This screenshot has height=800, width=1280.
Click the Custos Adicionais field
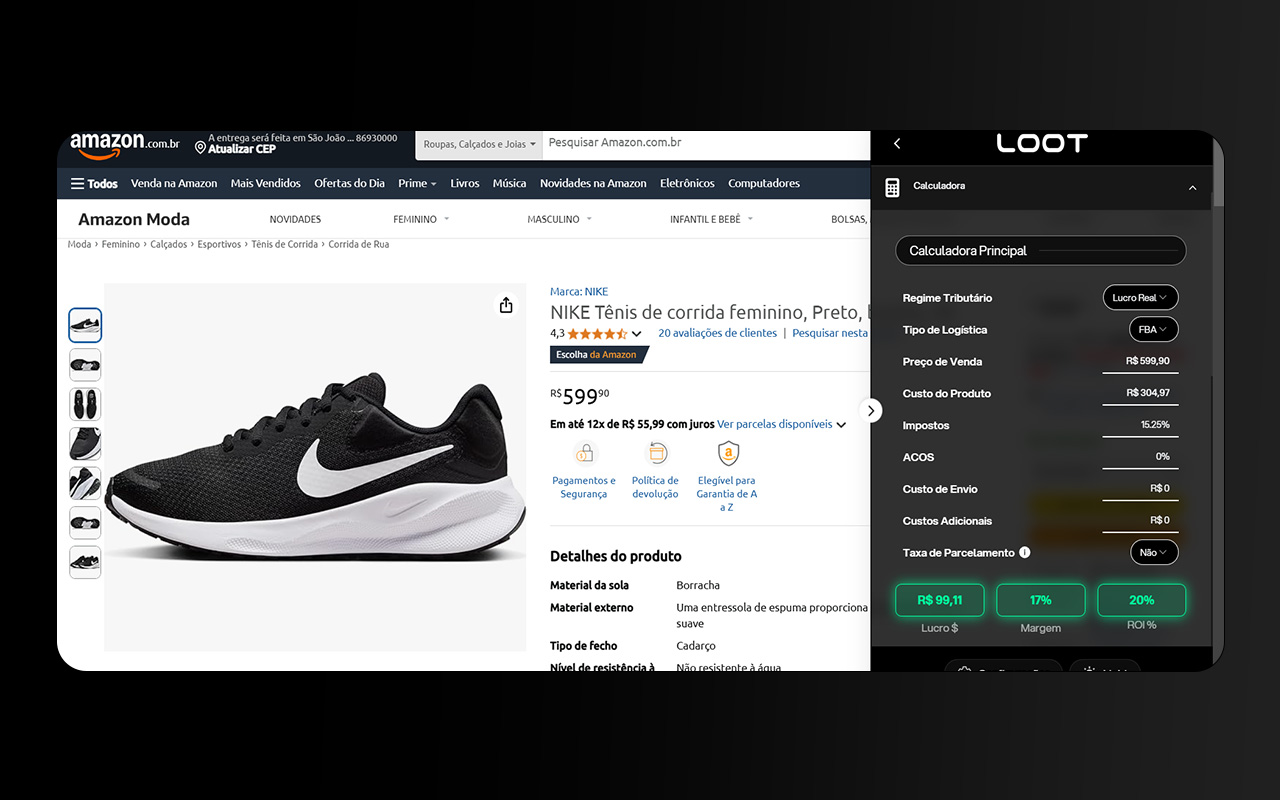click(1140, 521)
